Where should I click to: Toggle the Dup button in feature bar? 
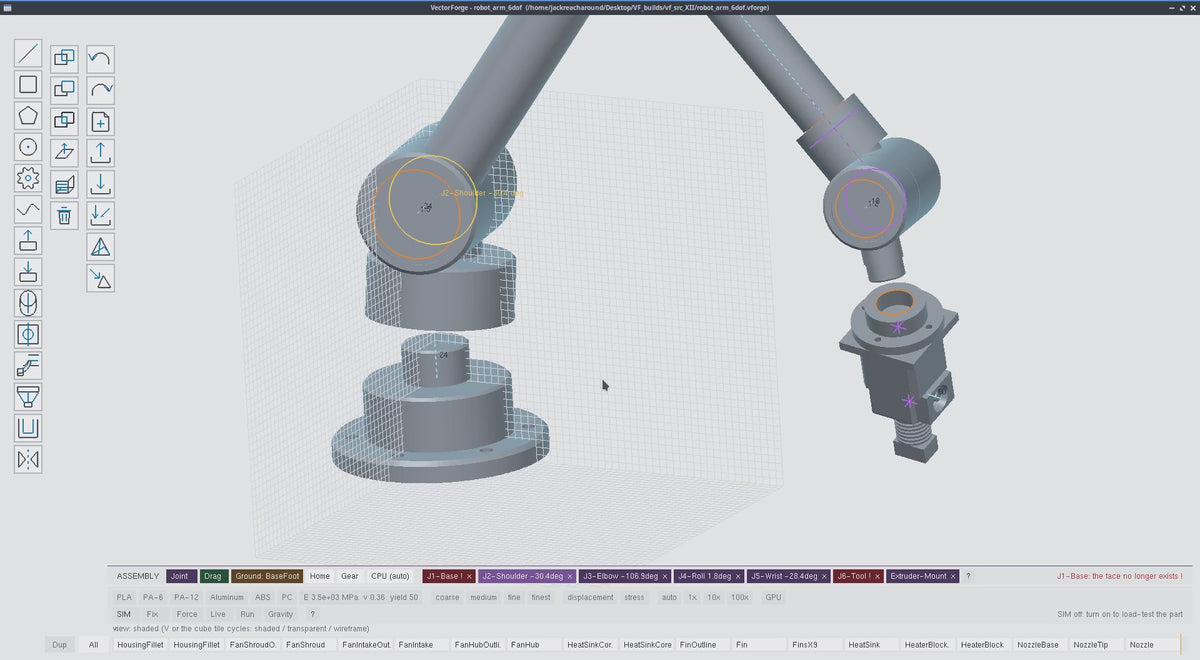(60, 645)
